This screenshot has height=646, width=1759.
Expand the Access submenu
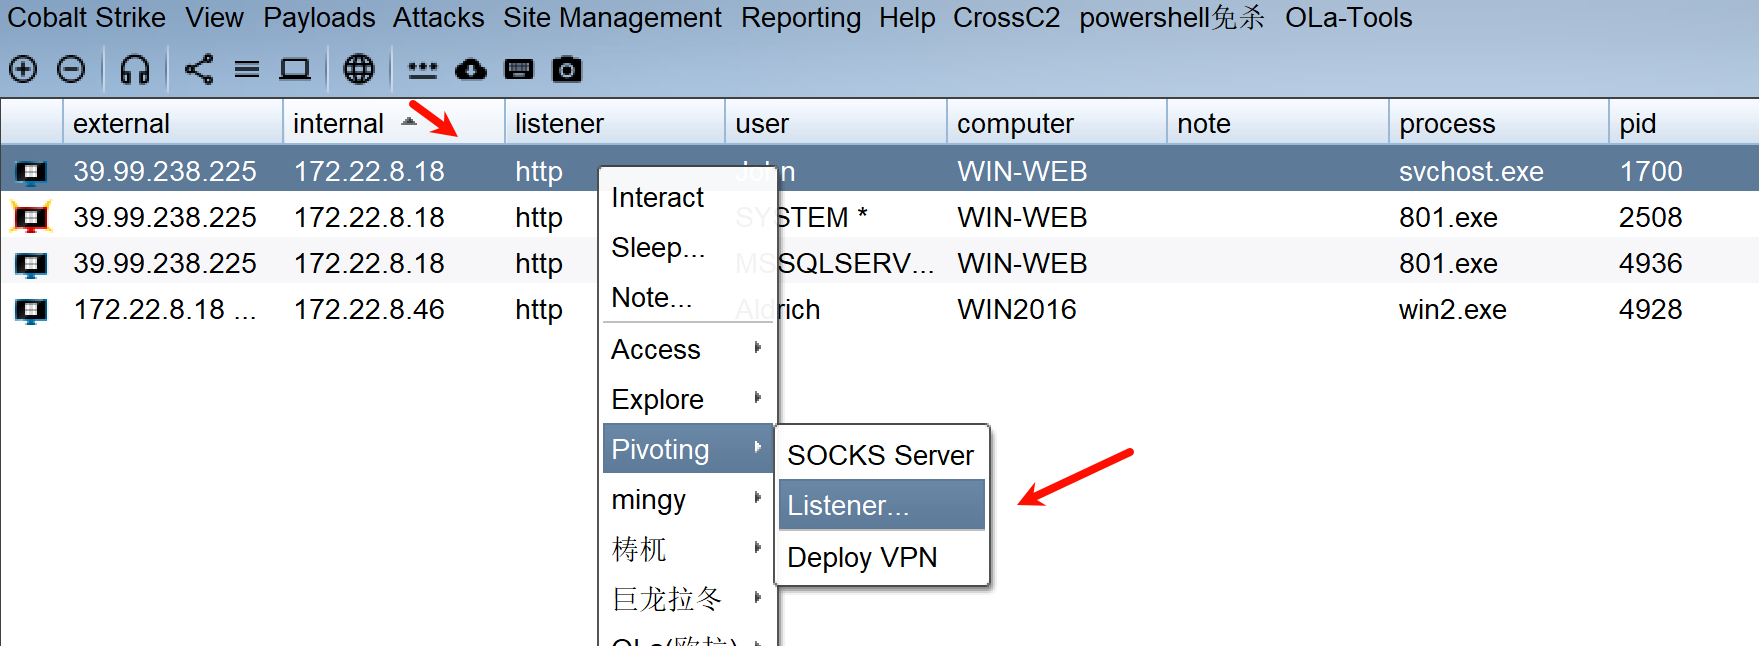tap(686, 349)
